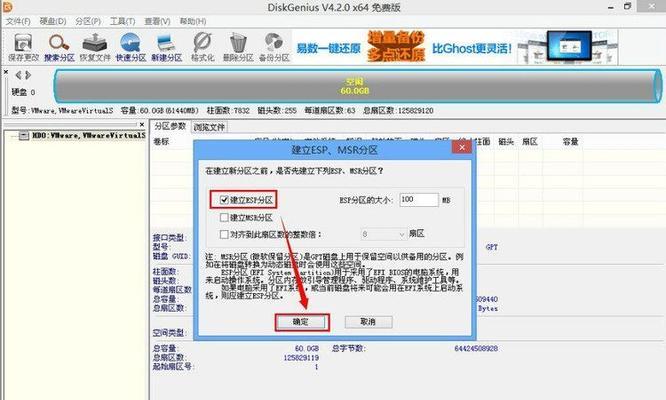The height and width of the screenshot is (400, 666).
Task: Enable the Create MSR partition (建立MSR分区) checkbox
Action: tap(224, 217)
